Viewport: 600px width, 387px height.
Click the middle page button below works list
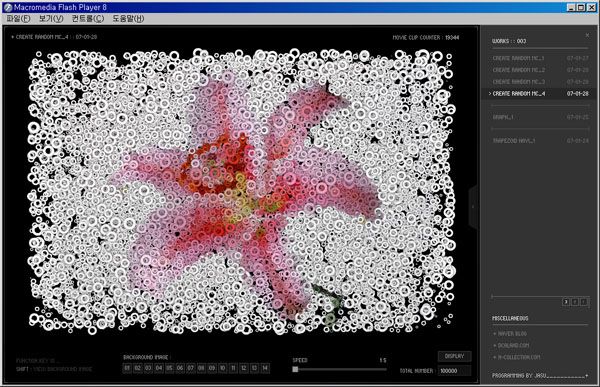(x=575, y=302)
